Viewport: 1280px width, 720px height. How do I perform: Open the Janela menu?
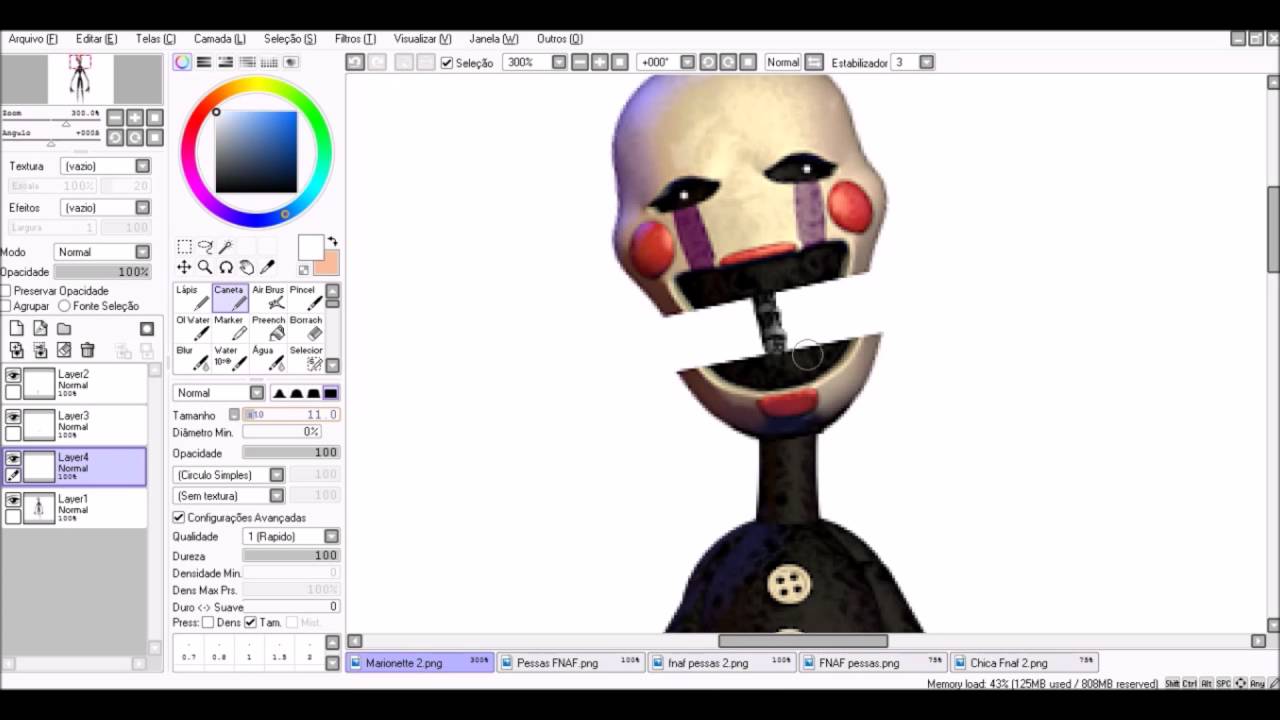point(494,39)
